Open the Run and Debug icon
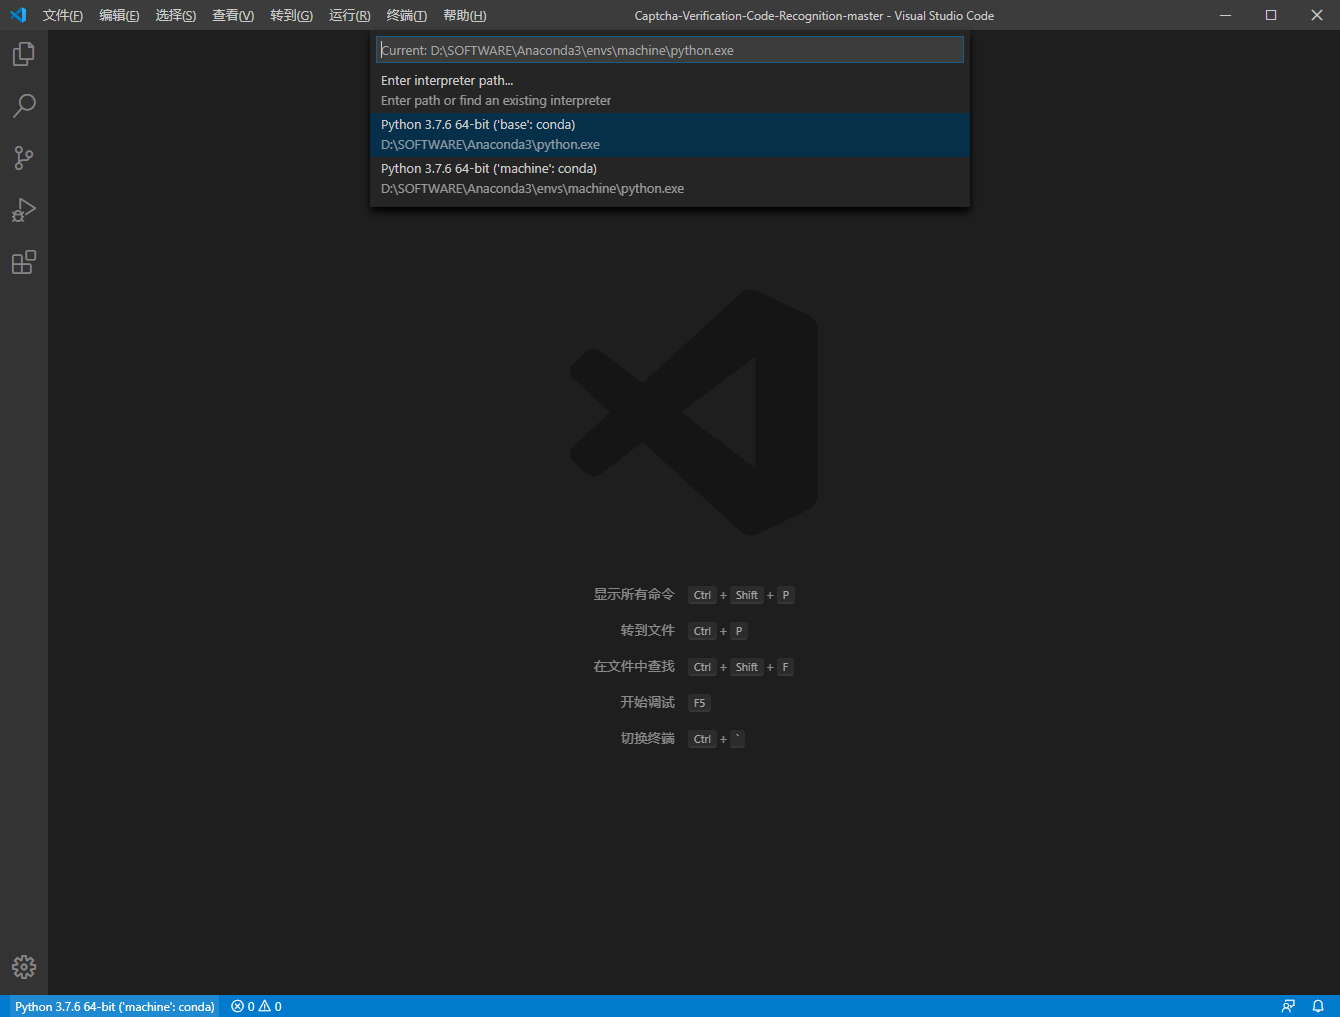Viewport: 1340px width, 1017px height. [23, 210]
